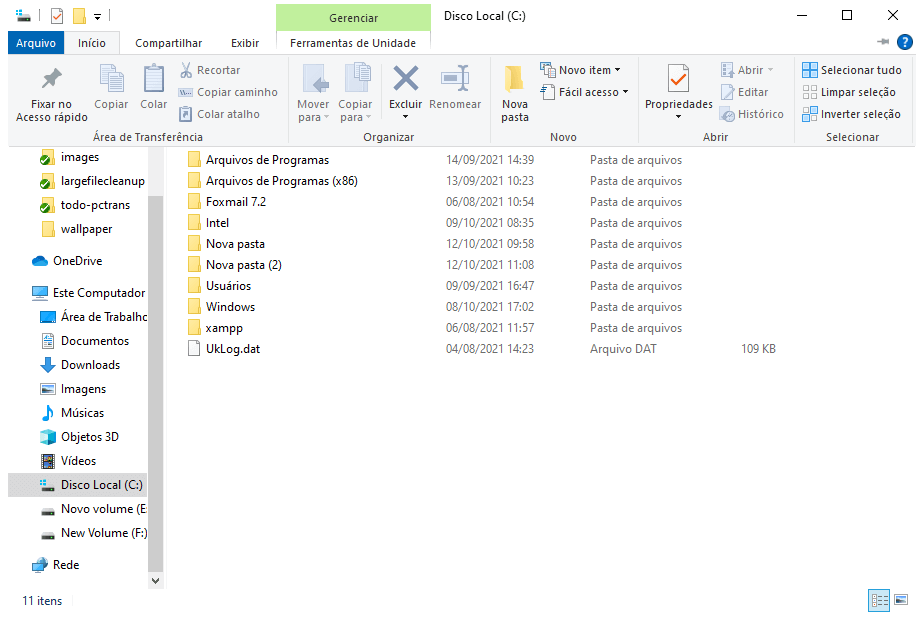The image size is (924, 620).
Task: Open the blue Help question mark icon
Action: pos(904,42)
